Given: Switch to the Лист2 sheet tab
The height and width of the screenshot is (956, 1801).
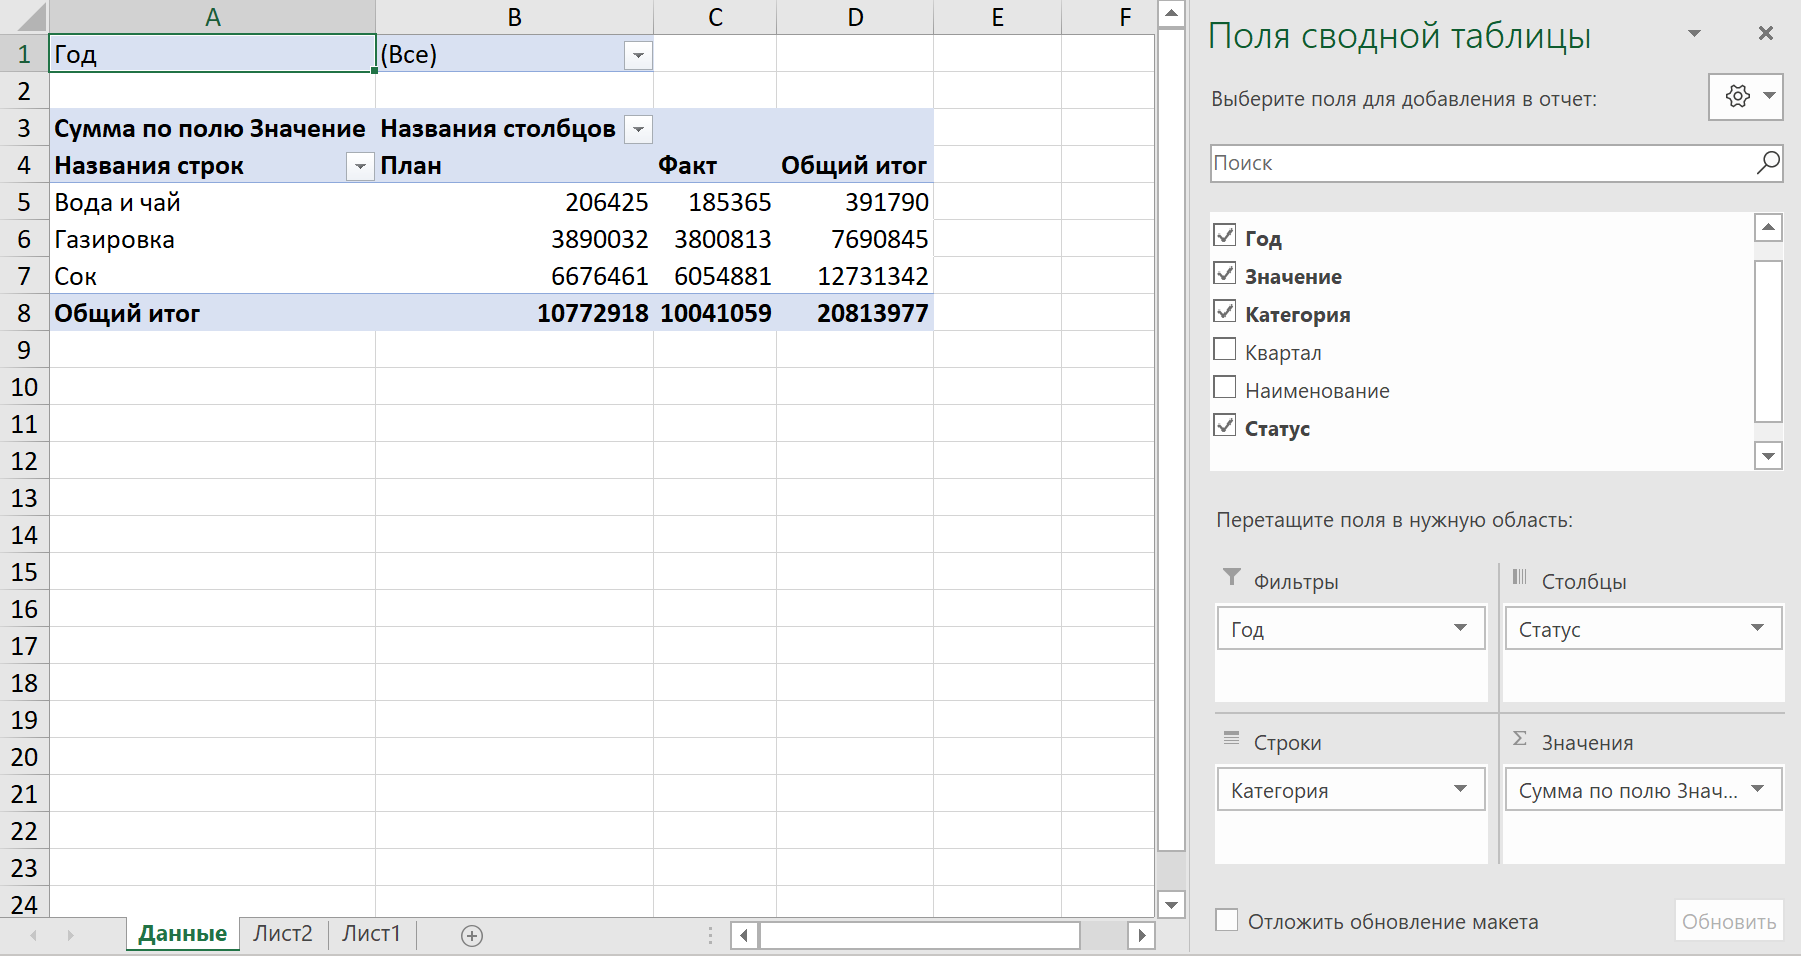Looking at the screenshot, I should [x=283, y=934].
